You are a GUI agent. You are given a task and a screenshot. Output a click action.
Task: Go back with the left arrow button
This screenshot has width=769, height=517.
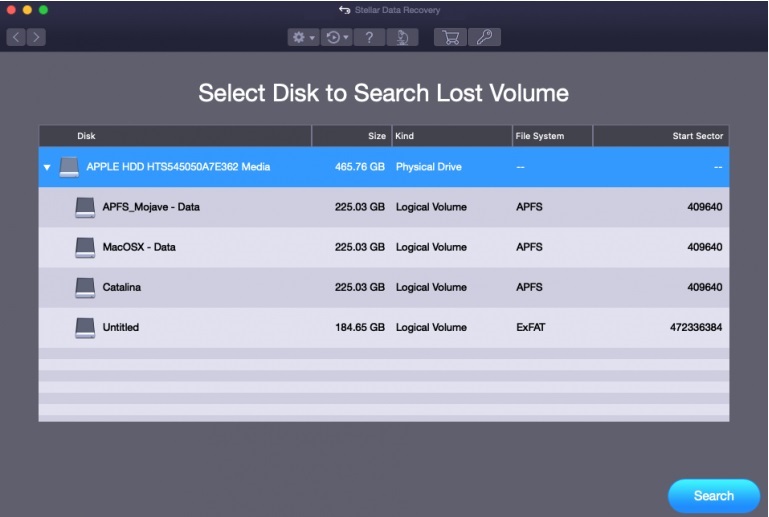click(16, 37)
